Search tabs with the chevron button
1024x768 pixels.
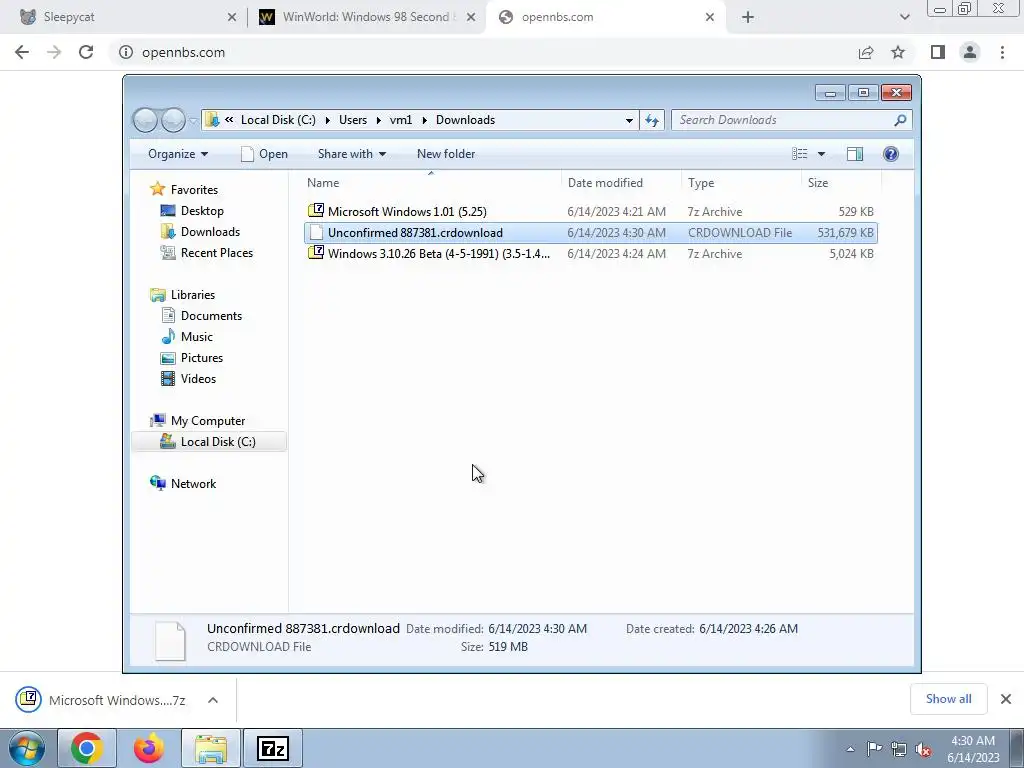tap(904, 17)
